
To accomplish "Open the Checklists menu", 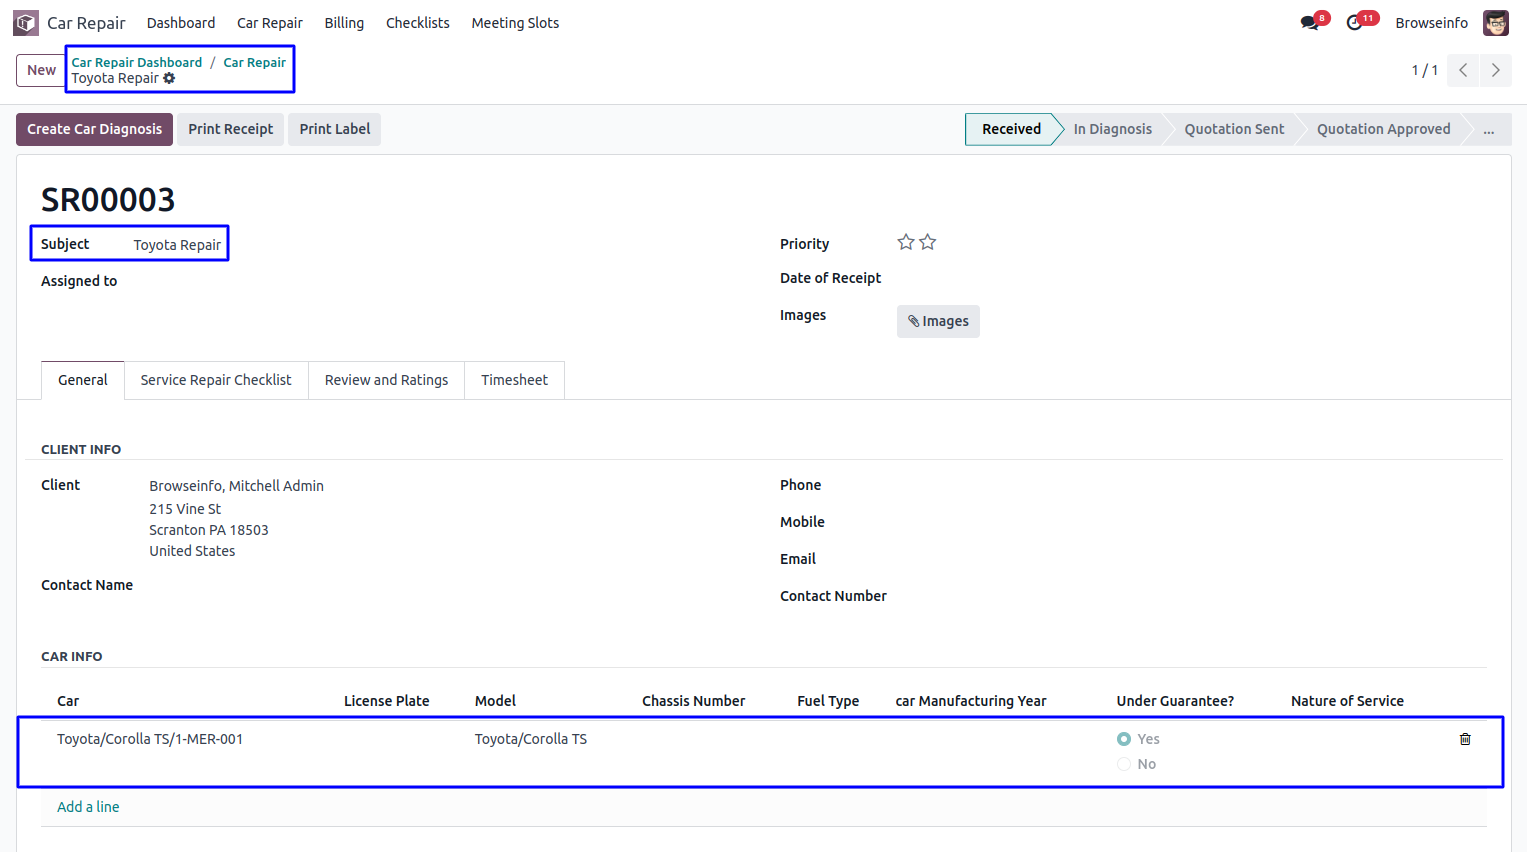I will (417, 23).
